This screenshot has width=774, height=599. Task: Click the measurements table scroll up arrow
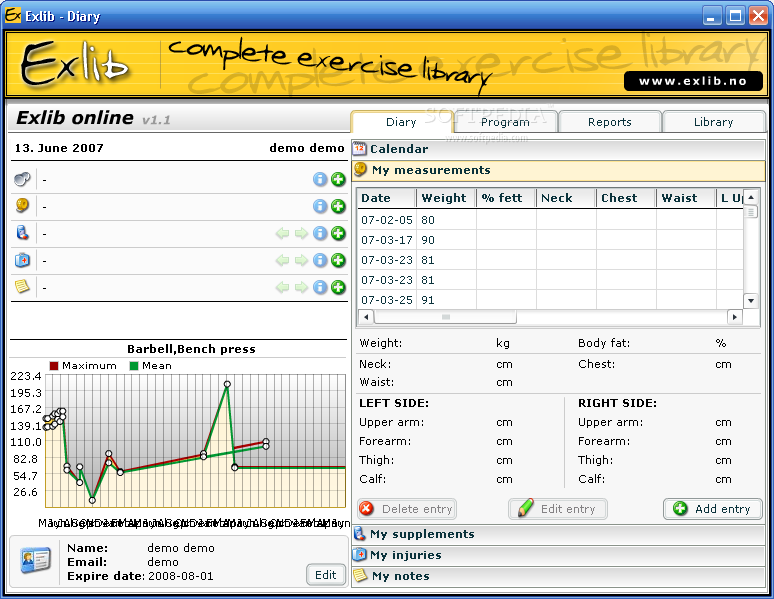point(751,198)
